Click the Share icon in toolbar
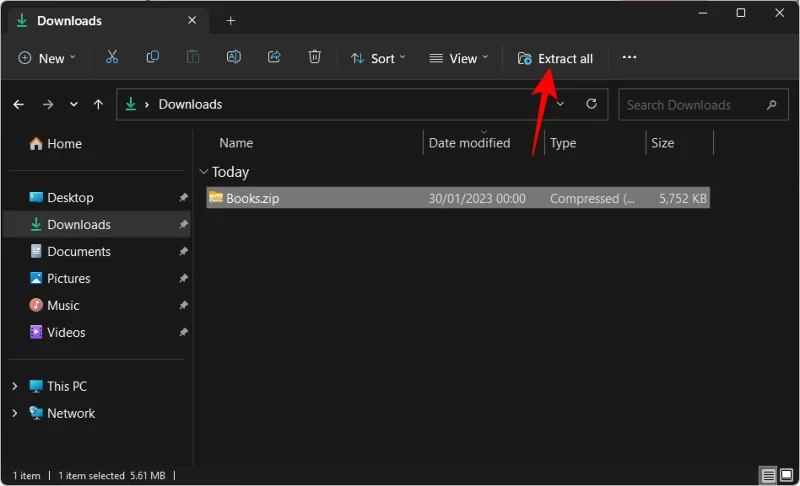This screenshot has height=486, width=800. click(274, 58)
